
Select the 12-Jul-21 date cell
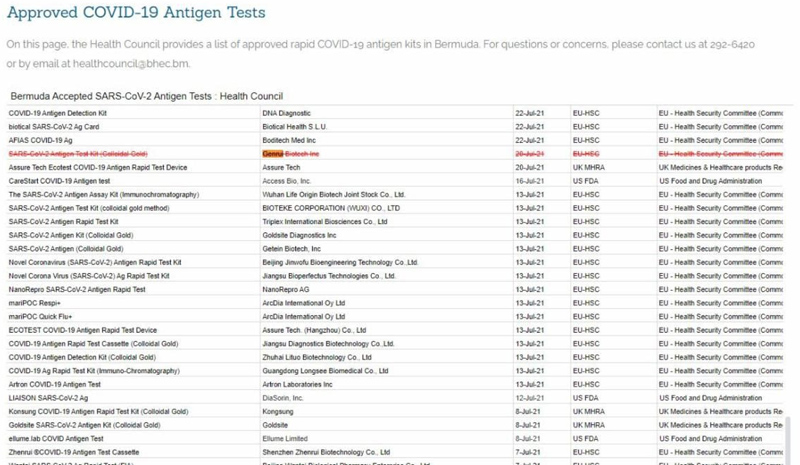tap(528, 397)
